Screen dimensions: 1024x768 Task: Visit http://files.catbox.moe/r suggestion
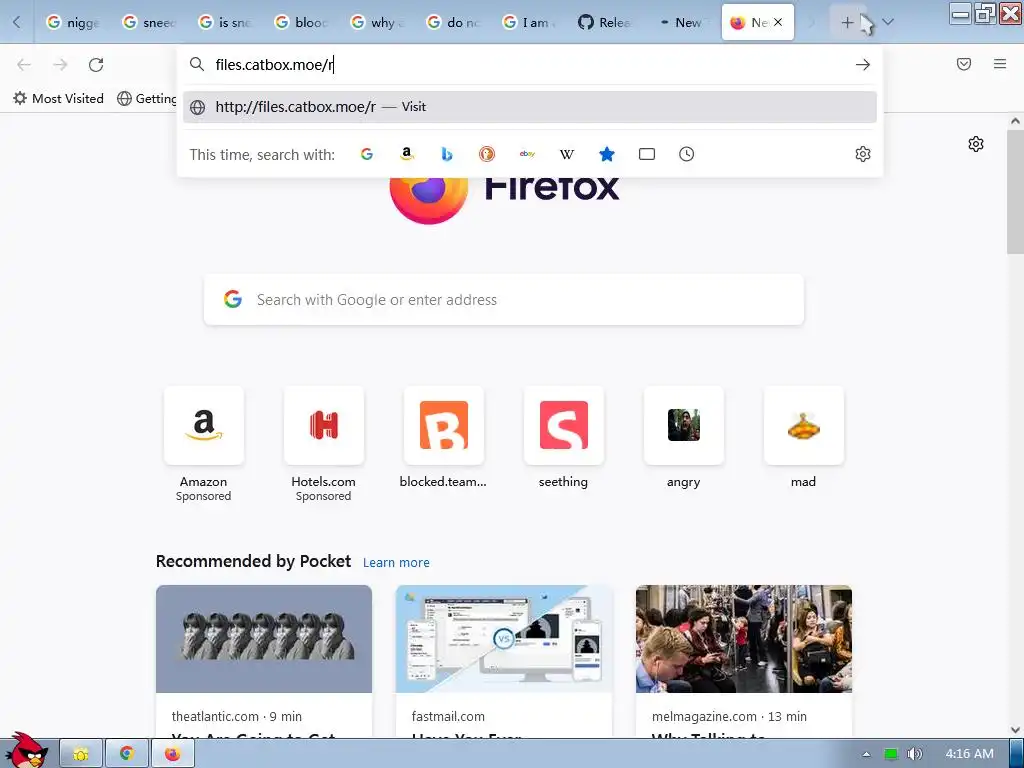point(530,107)
